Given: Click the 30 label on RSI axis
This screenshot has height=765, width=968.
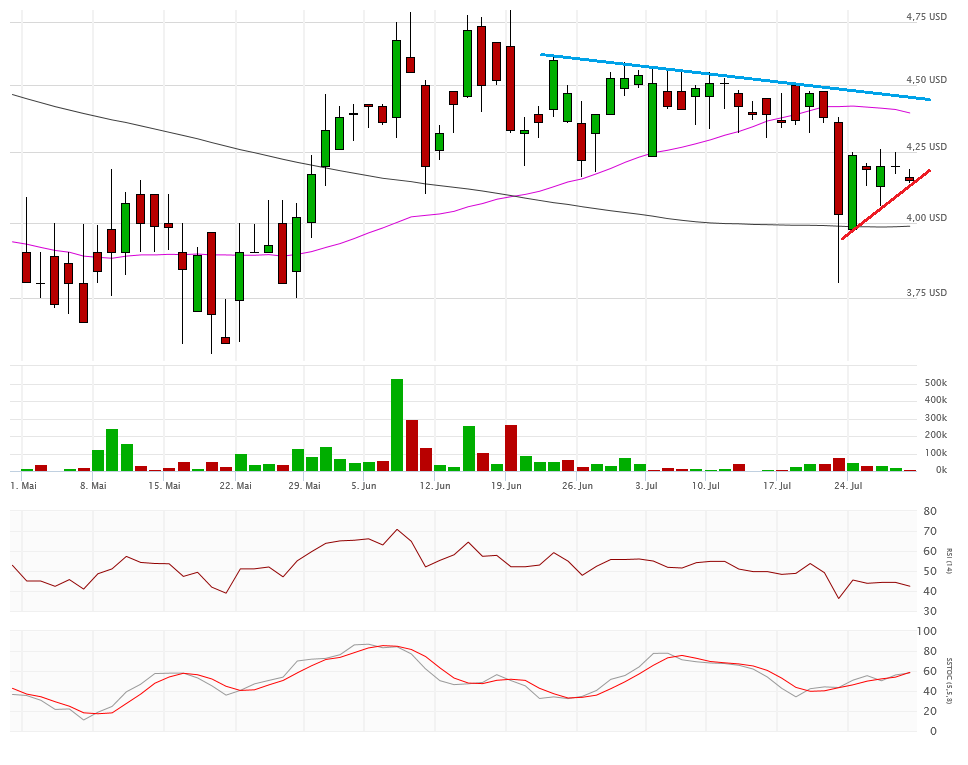Looking at the screenshot, I should coord(931,611).
